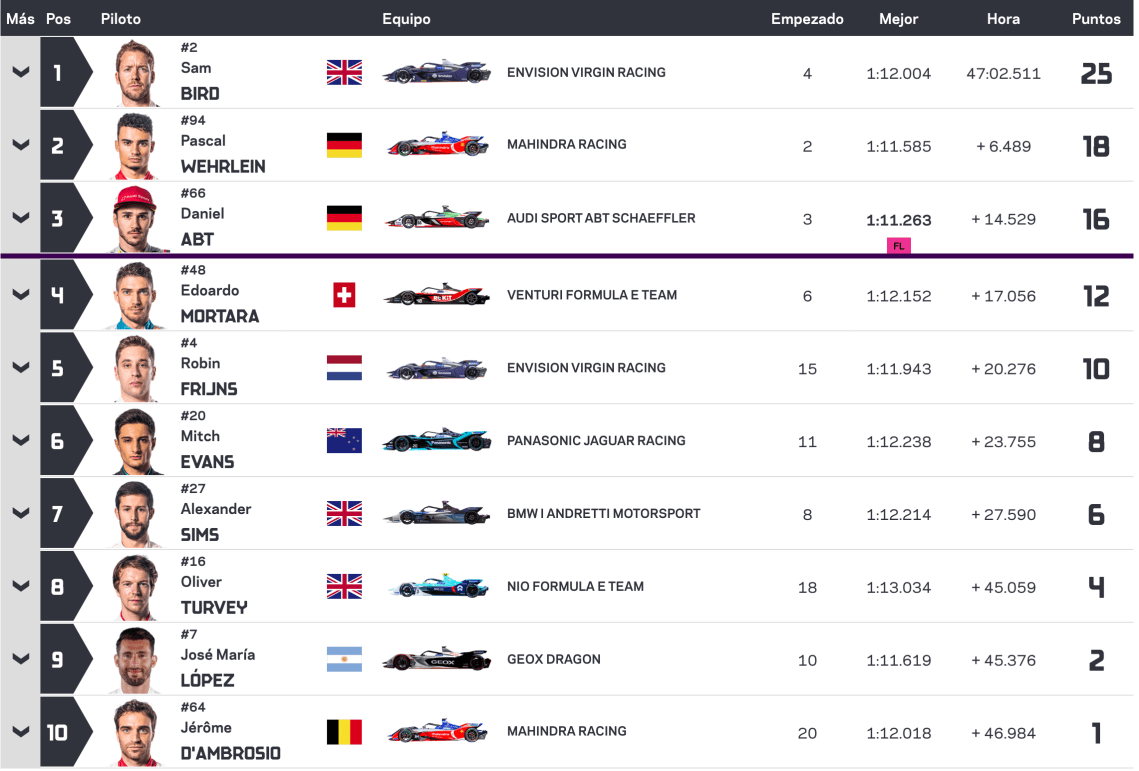Sort by the Puntos column header
The height and width of the screenshot is (771, 1139).
click(x=1096, y=19)
